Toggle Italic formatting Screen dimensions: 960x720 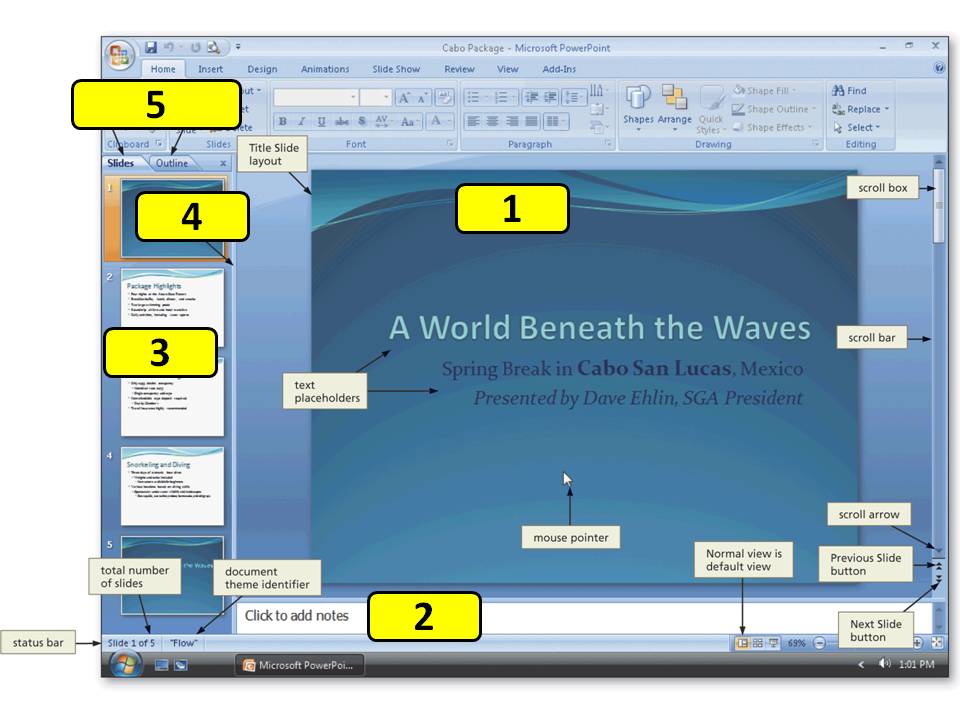[x=302, y=121]
